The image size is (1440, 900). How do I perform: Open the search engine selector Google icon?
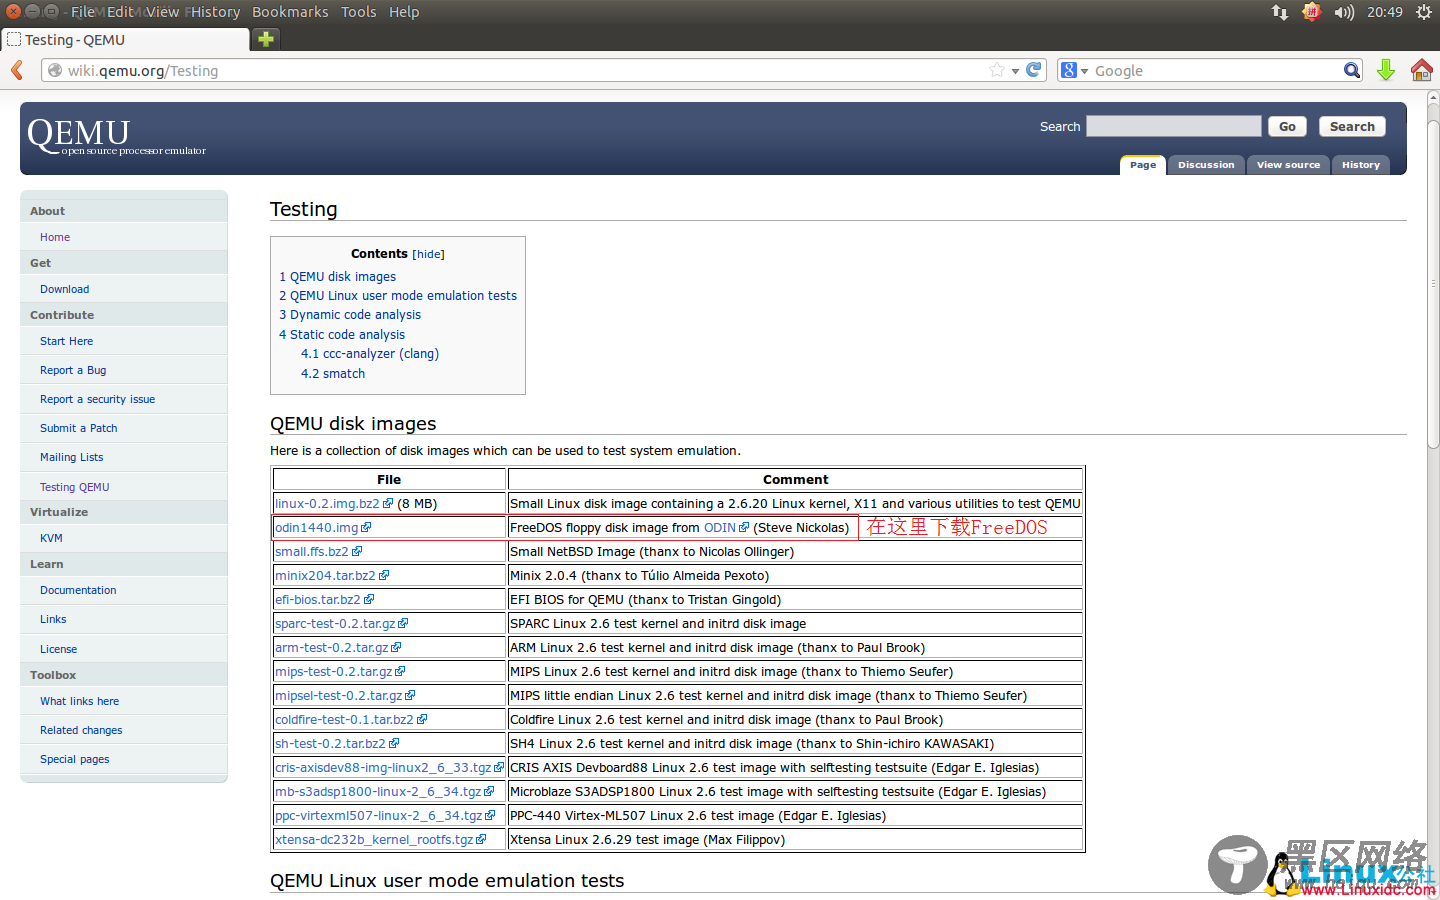[x=1074, y=70]
